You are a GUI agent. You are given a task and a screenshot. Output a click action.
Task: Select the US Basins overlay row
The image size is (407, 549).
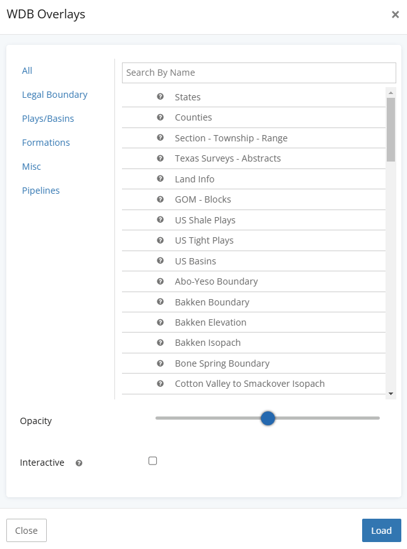(x=254, y=261)
